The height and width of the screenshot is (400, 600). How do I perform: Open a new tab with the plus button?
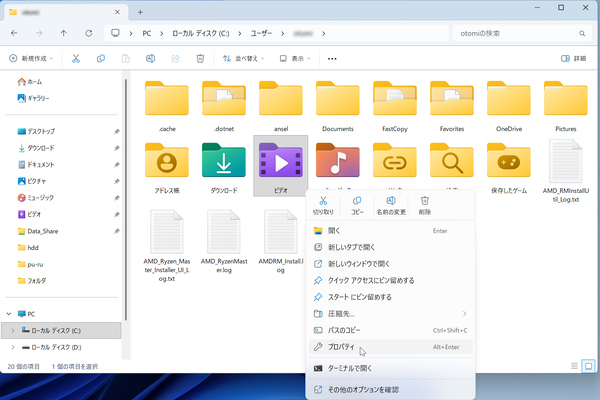tap(140, 12)
